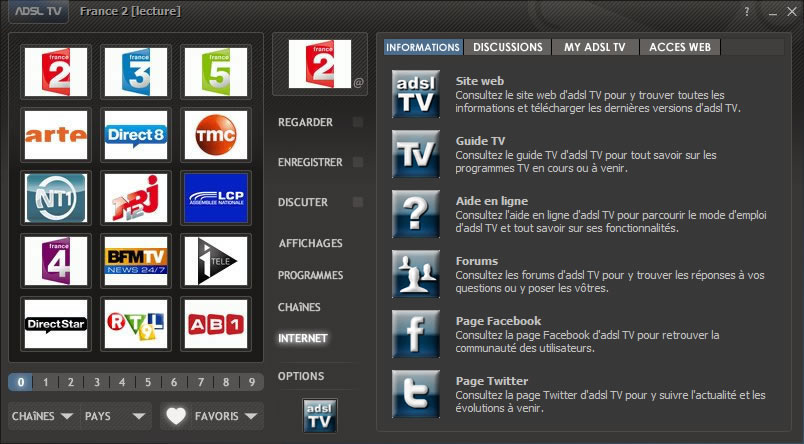Viewport: 804px width, 444px height.
Task: Open the Facebook page icon
Action: pos(416,334)
